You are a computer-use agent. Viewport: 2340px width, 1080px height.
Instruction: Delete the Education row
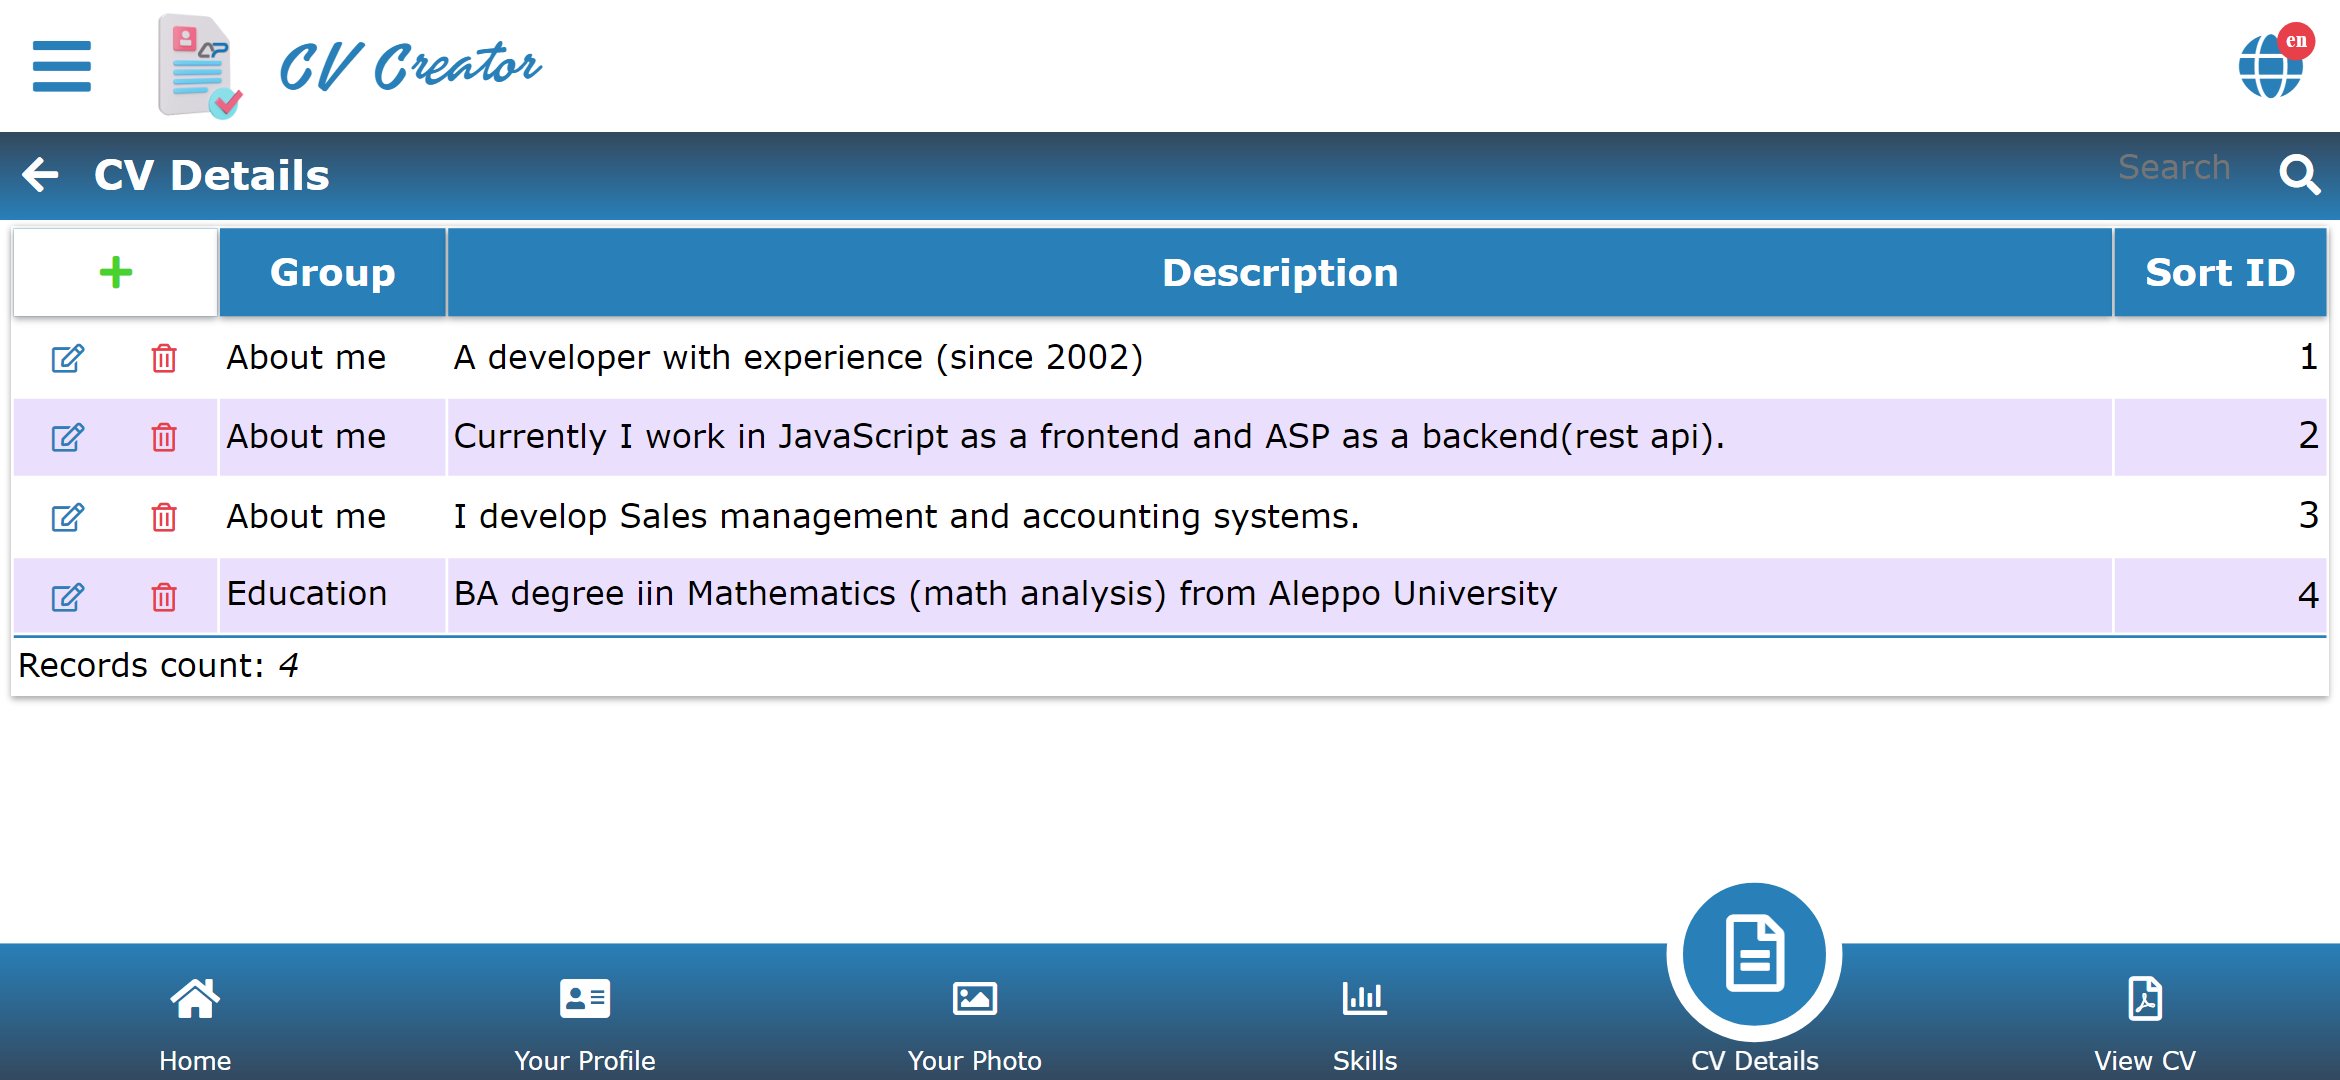pyautogui.click(x=164, y=597)
